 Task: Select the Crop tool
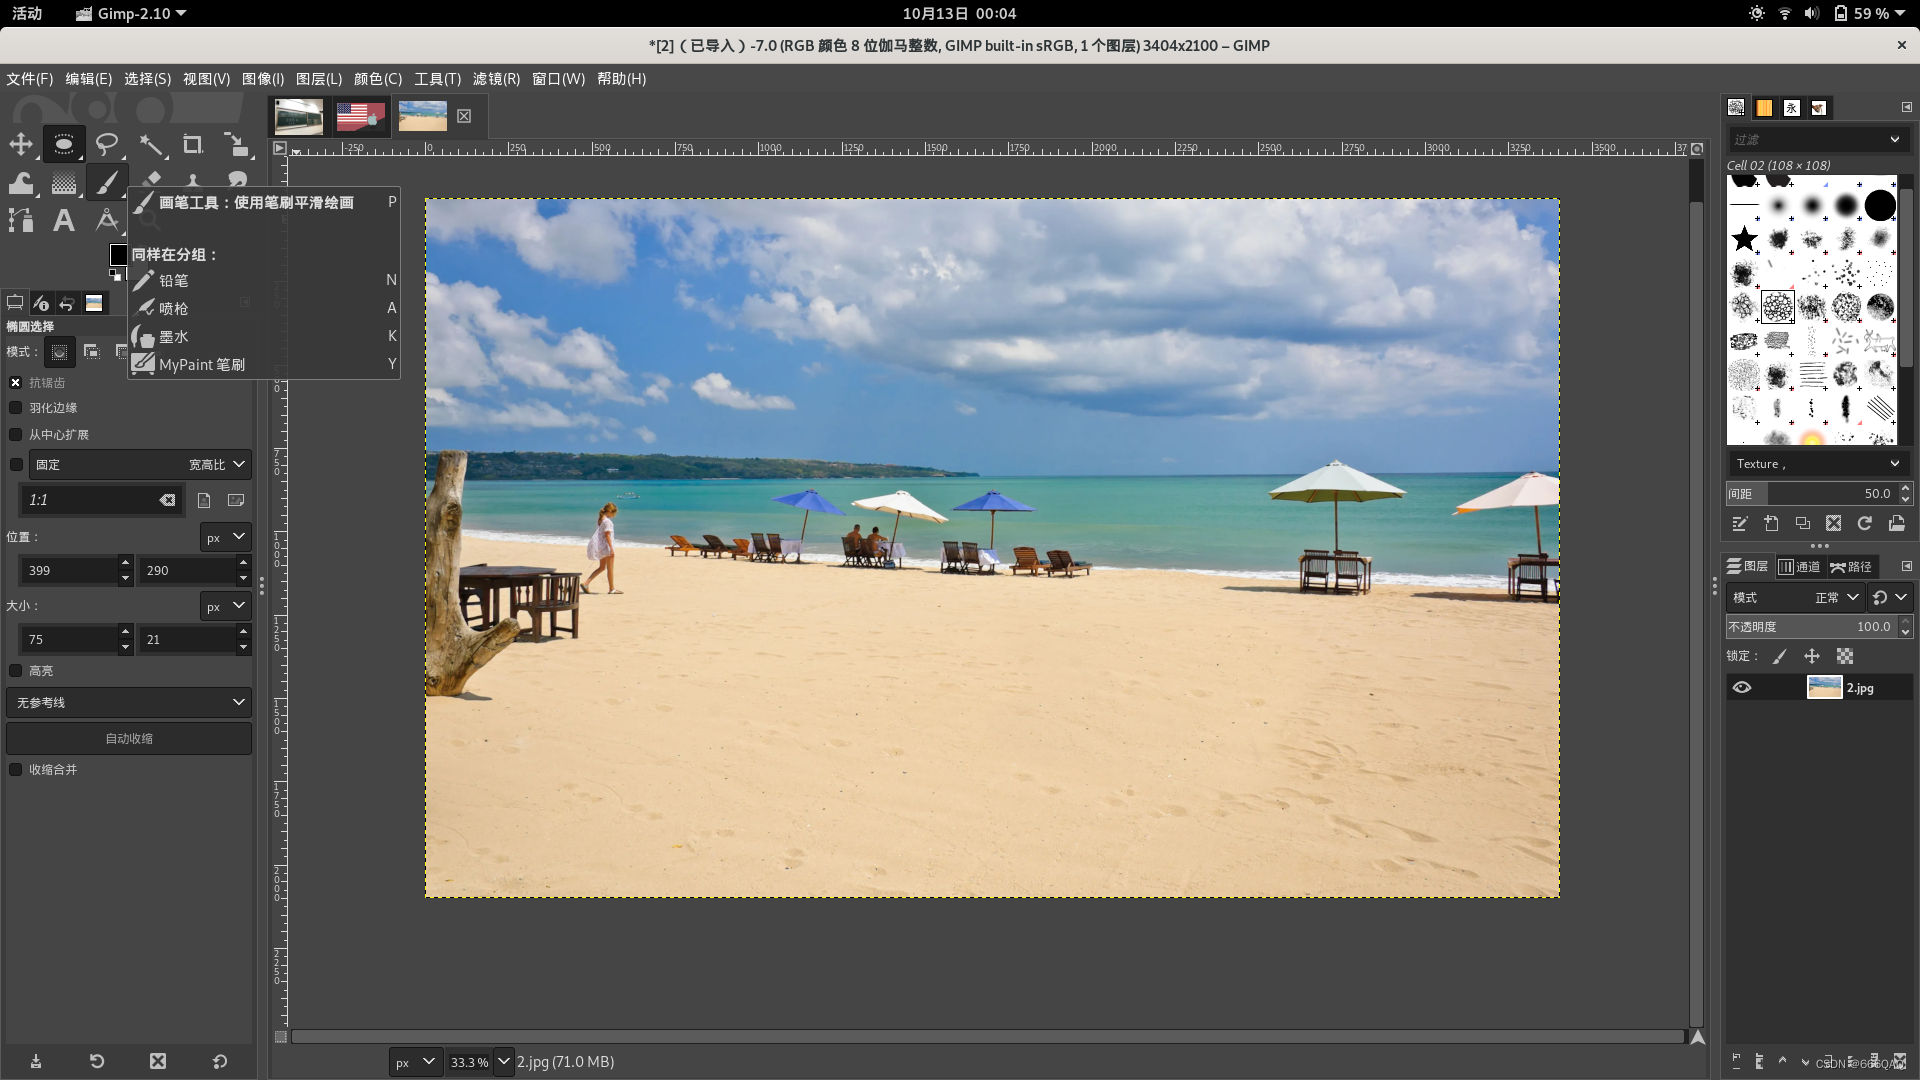(193, 145)
